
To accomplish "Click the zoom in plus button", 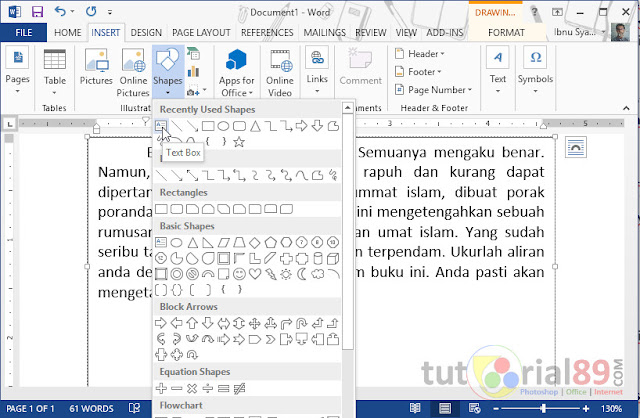I will click(x=586, y=409).
